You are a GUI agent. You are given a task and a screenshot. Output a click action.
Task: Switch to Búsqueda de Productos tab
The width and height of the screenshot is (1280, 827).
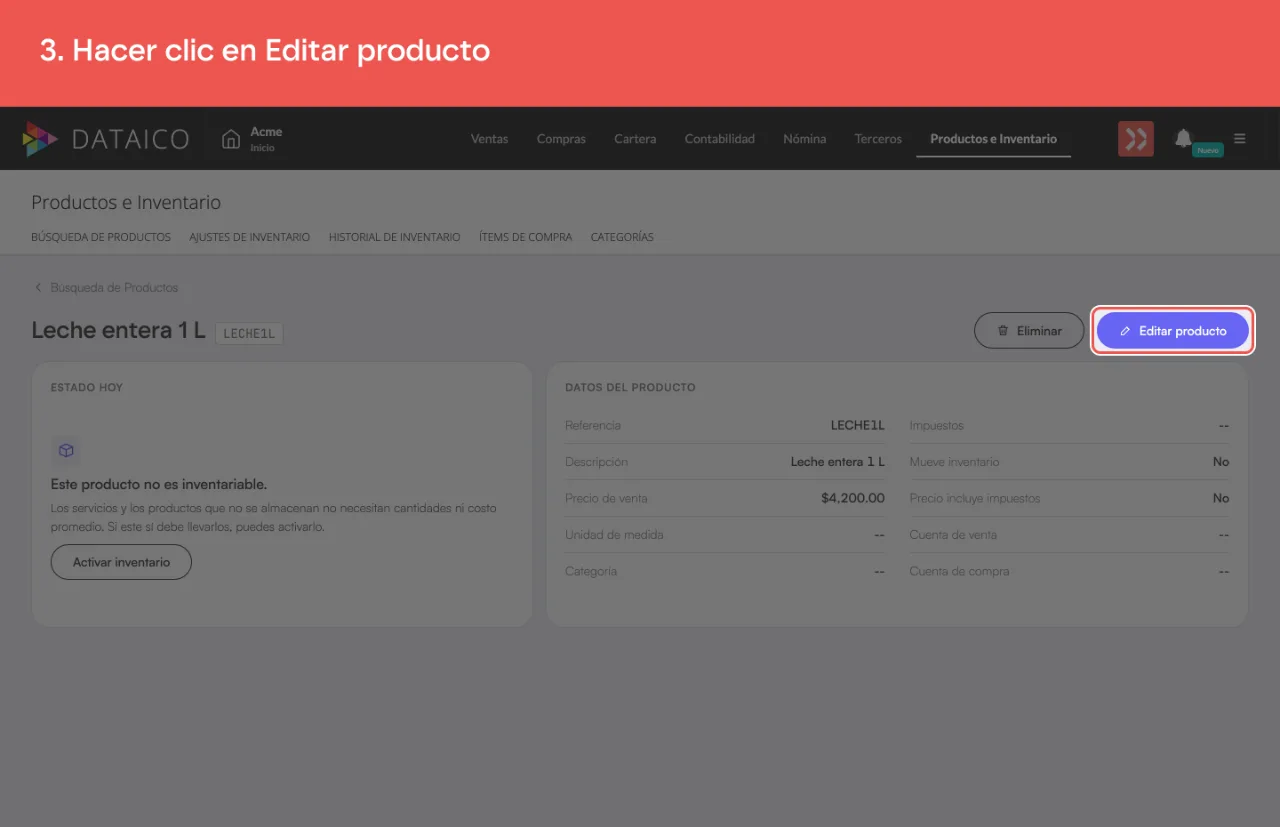pos(101,238)
